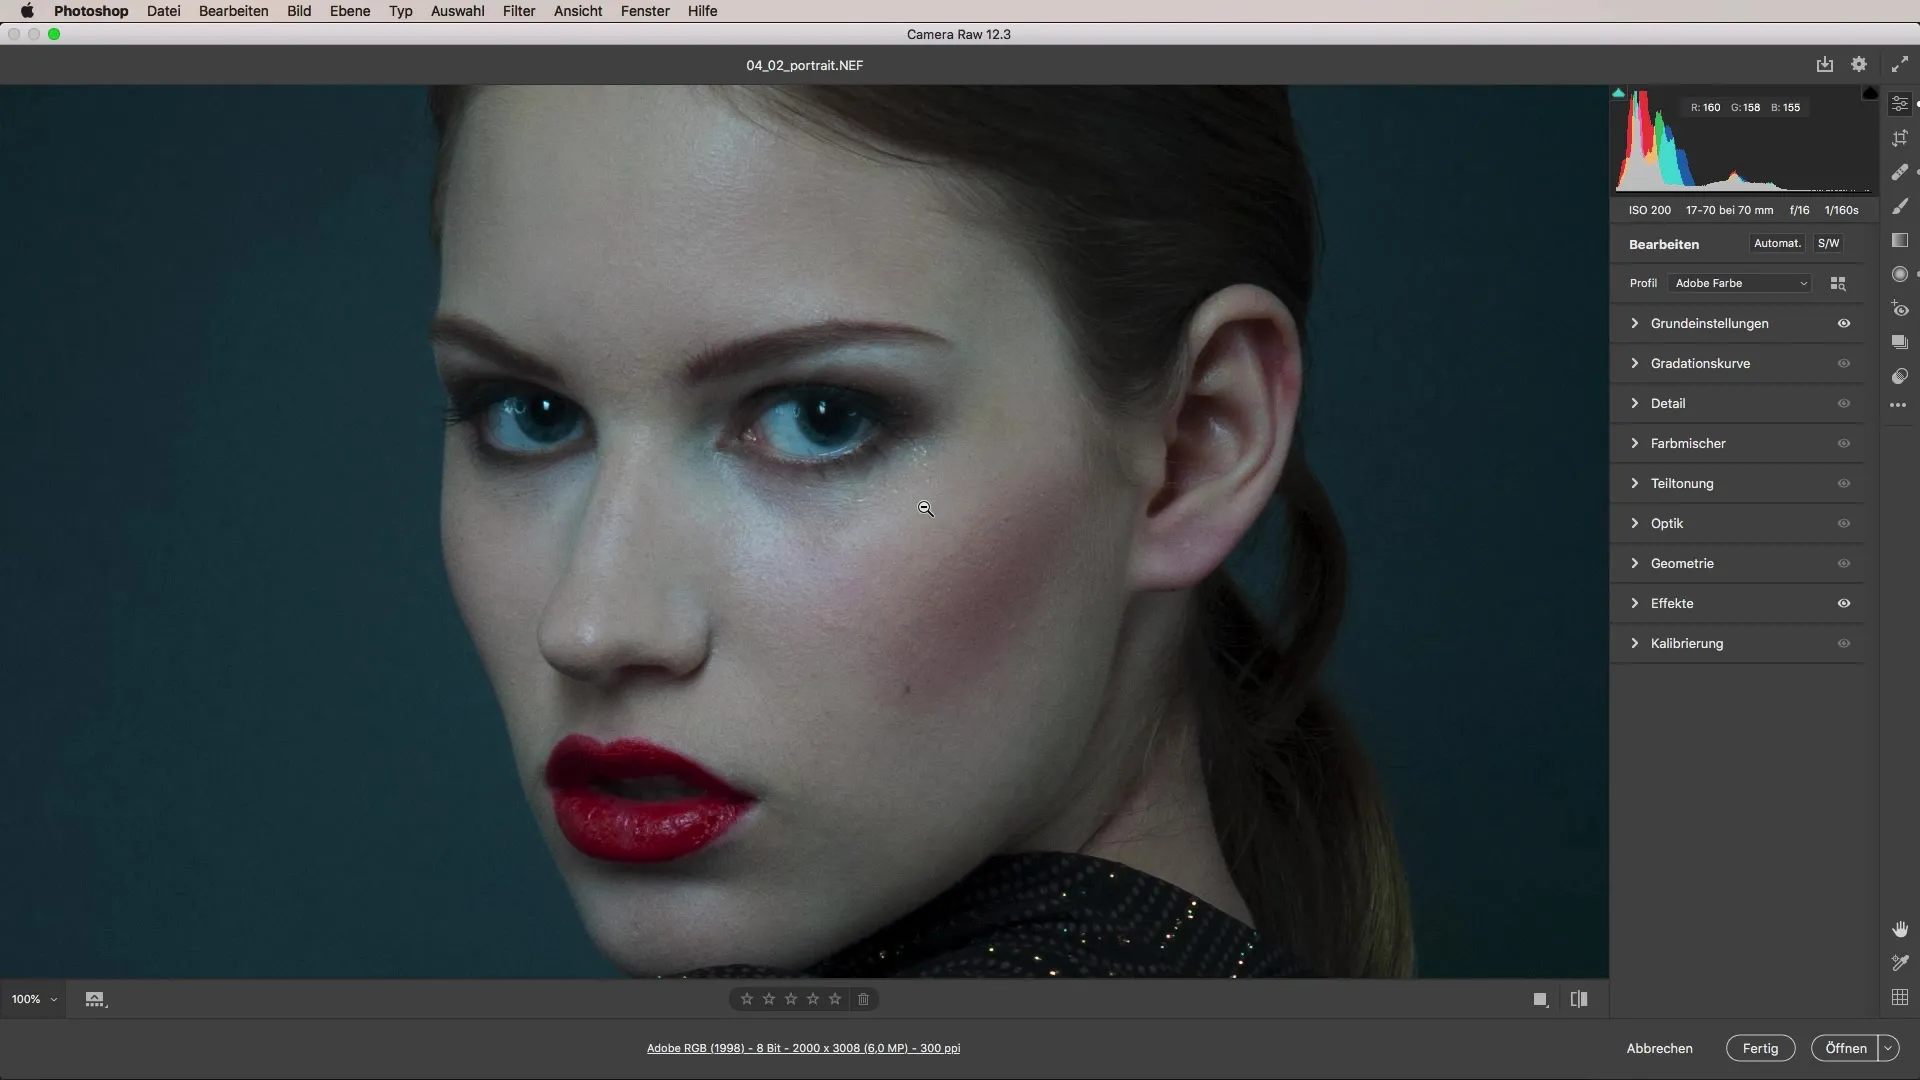Screen dimensions: 1920x1080
Task: Open the Öffnen button dropdown arrow
Action: click(x=1888, y=1048)
